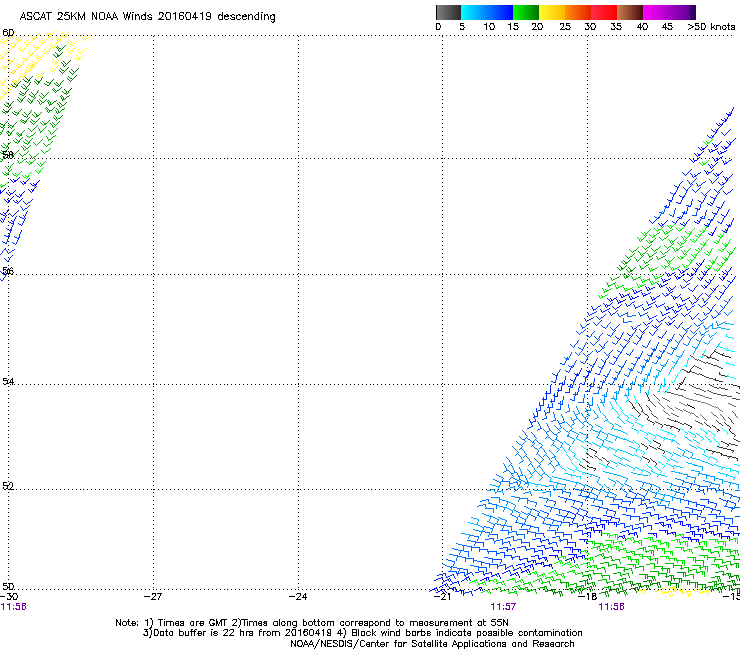Click the '40' color scale label
The image size is (740, 650).
coord(642,26)
